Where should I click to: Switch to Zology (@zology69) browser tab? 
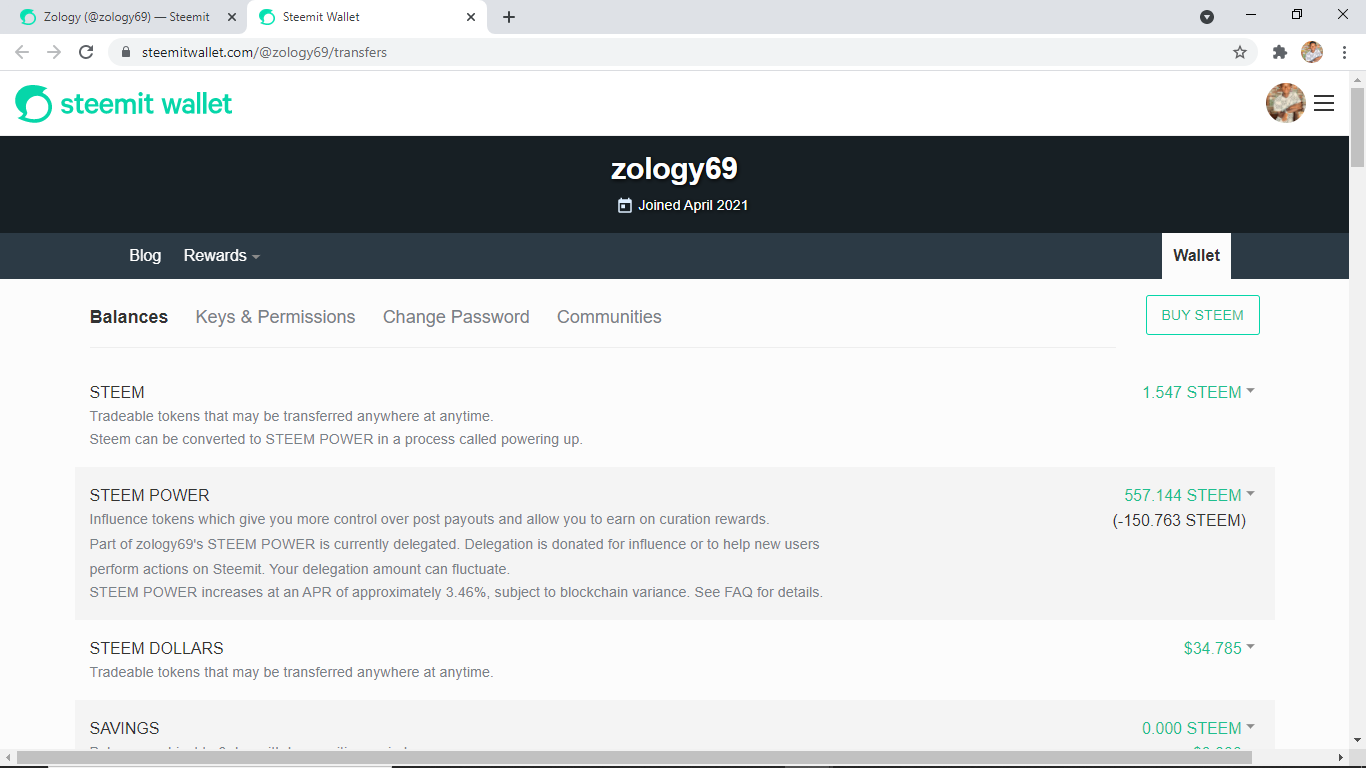click(127, 17)
